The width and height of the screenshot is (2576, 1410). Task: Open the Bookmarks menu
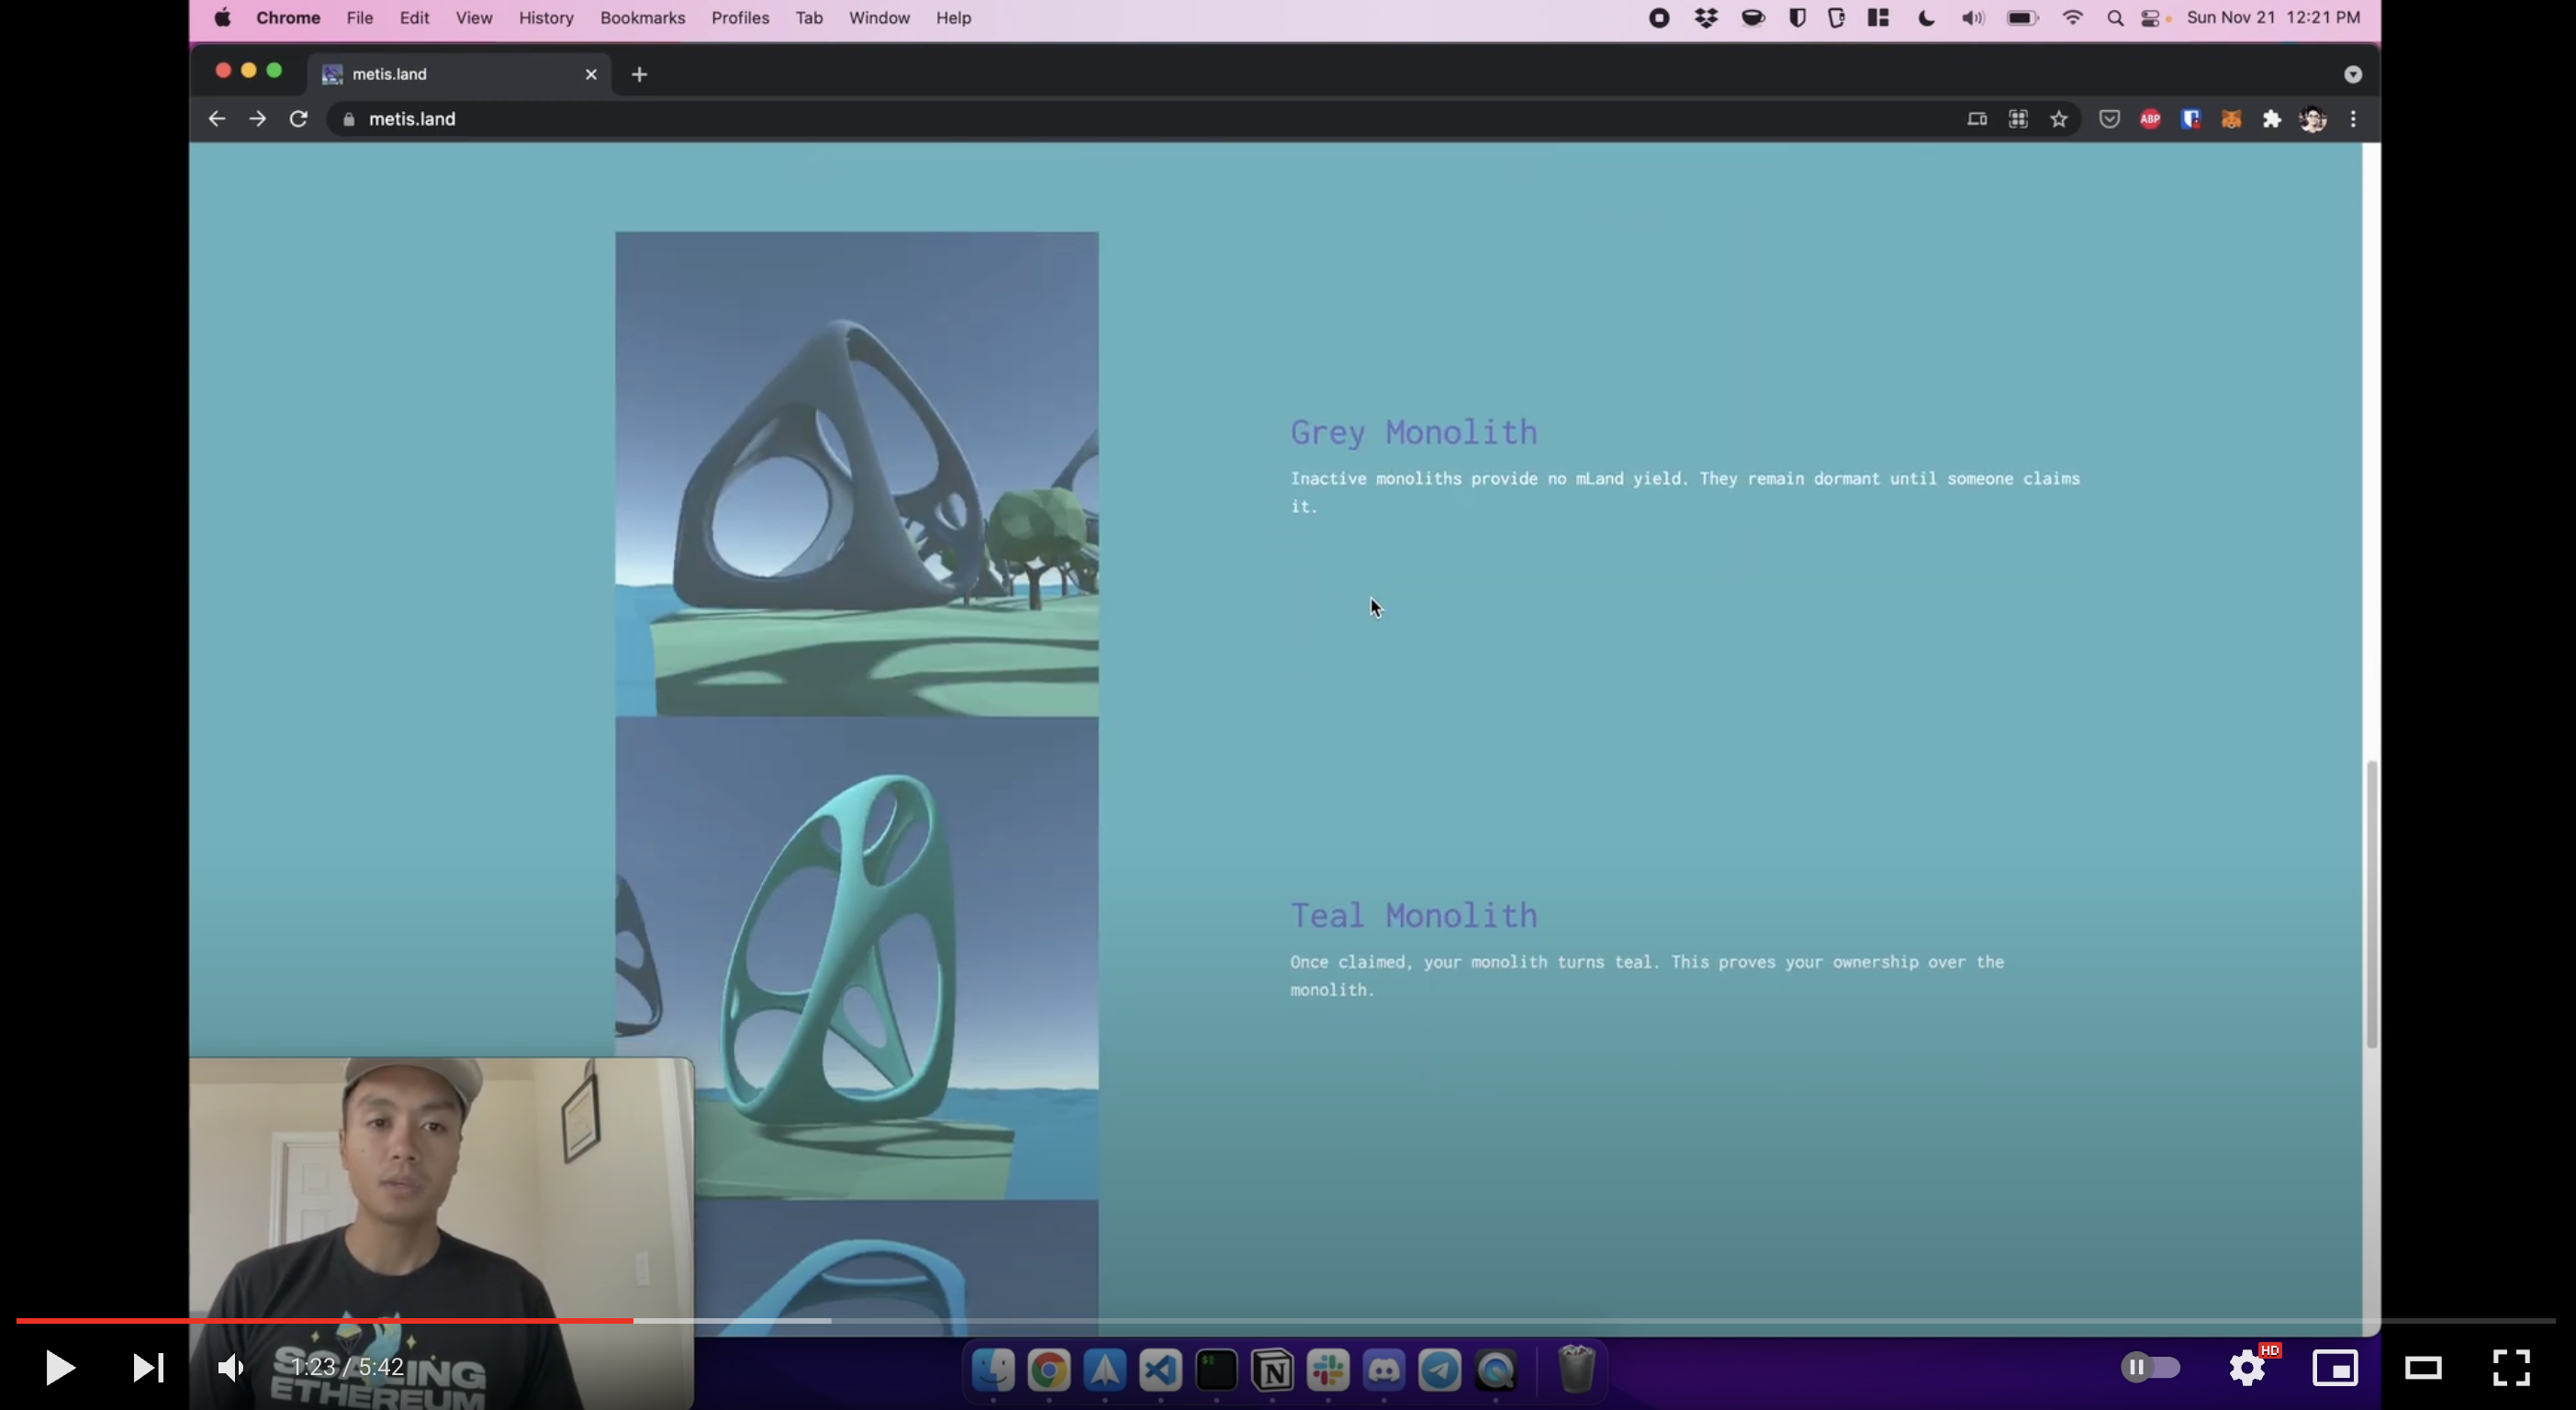pos(642,18)
